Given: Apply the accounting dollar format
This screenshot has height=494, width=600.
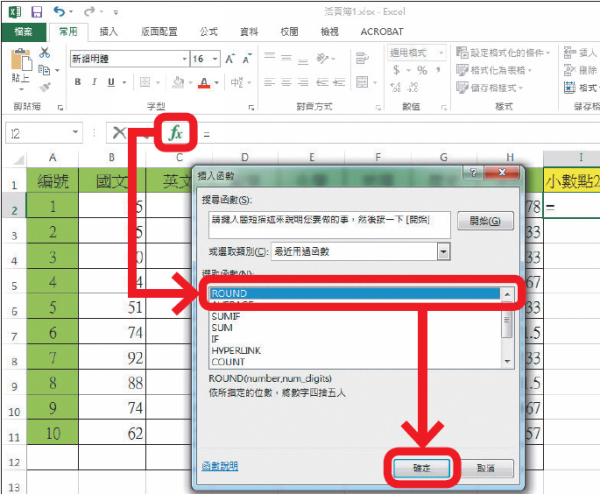Looking at the screenshot, I should [396, 70].
